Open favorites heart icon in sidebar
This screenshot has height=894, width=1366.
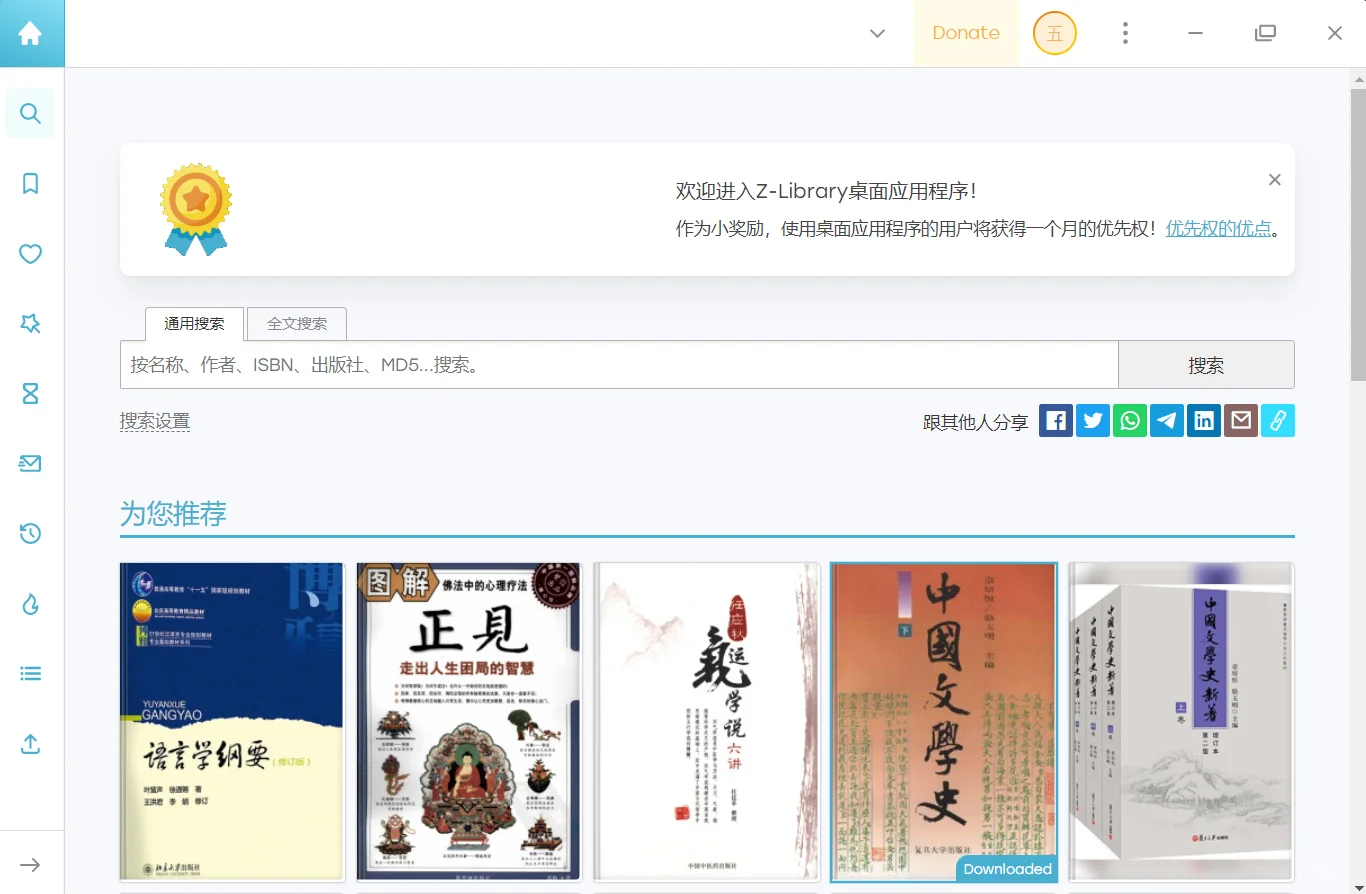[x=31, y=254]
